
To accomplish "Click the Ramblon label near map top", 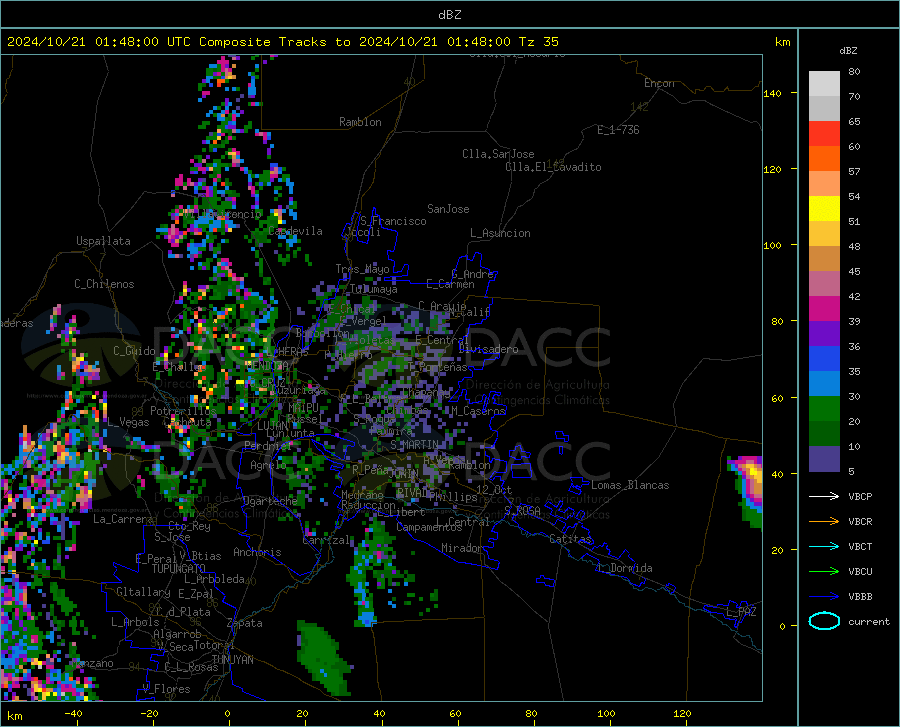I will pos(360,122).
